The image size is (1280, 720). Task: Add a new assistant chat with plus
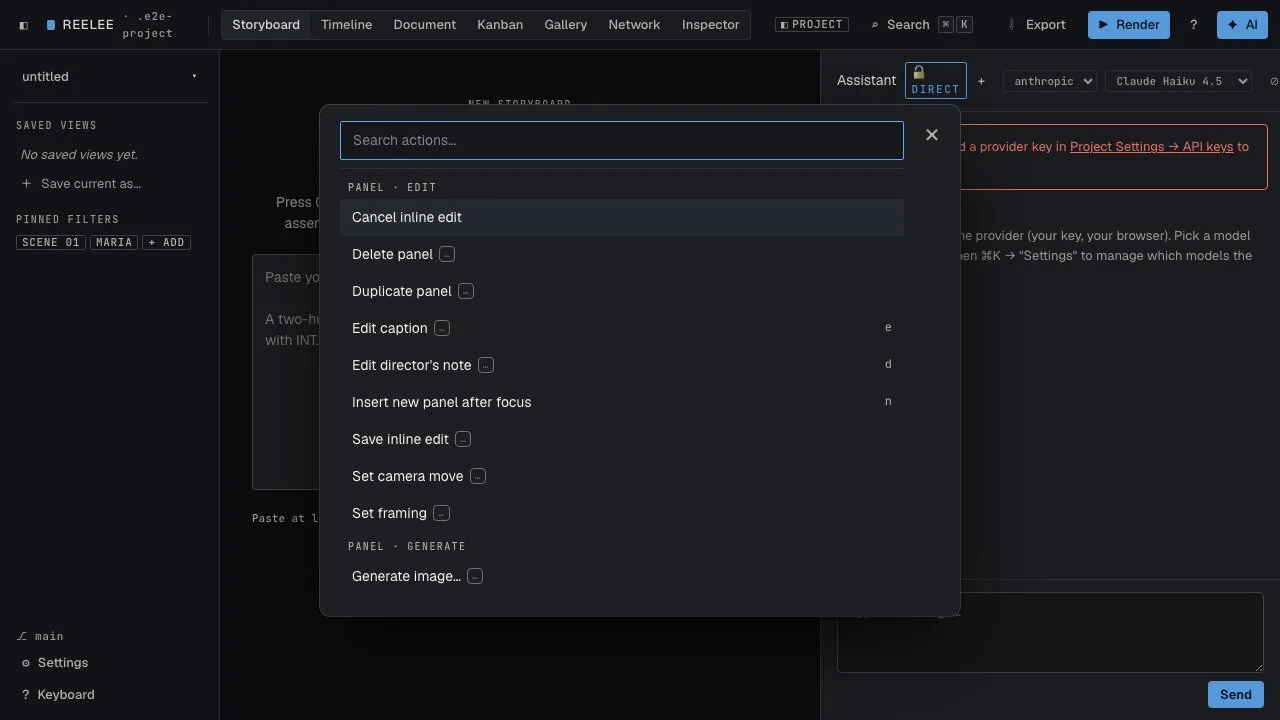[x=981, y=81]
